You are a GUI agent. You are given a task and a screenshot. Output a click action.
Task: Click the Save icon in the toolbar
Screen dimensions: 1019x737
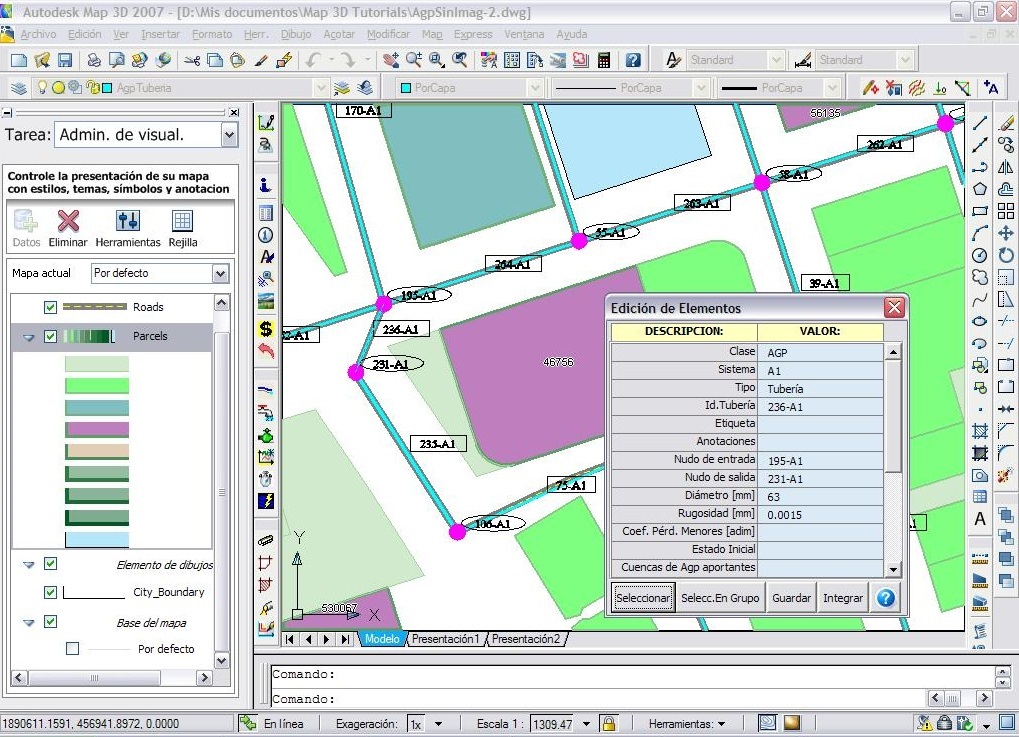pyautogui.click(x=65, y=60)
